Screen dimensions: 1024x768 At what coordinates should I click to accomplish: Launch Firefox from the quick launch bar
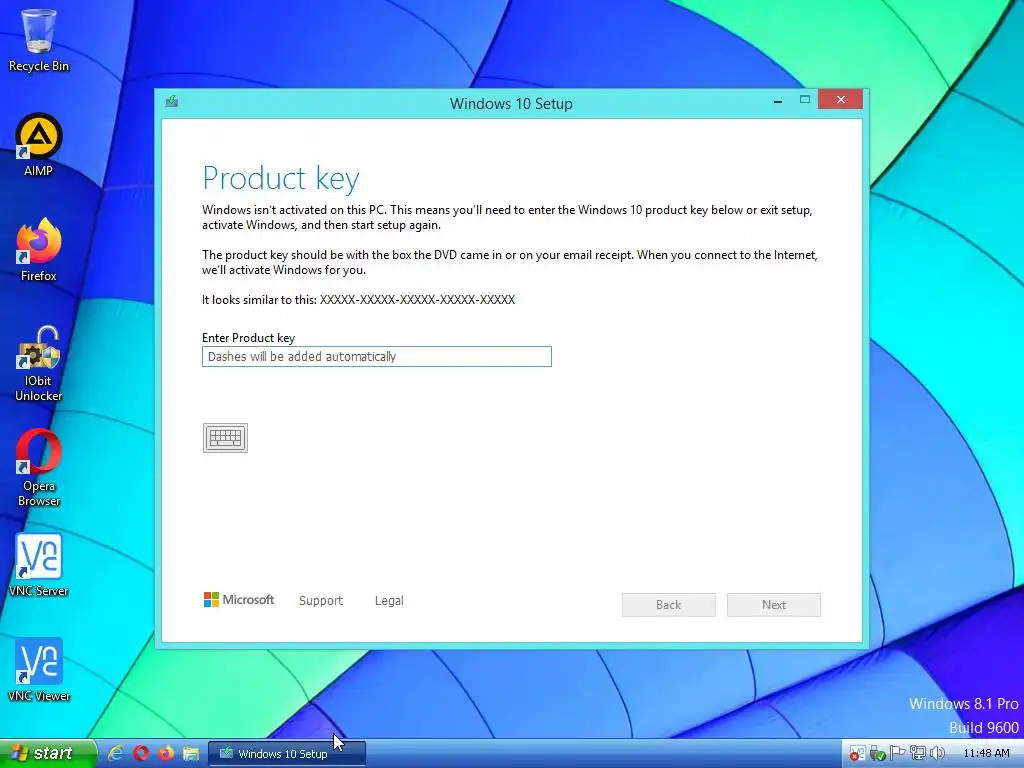(166, 754)
